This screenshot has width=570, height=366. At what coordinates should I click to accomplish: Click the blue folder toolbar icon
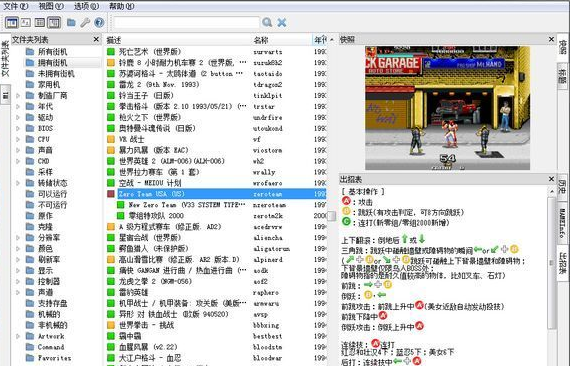click(x=71, y=23)
